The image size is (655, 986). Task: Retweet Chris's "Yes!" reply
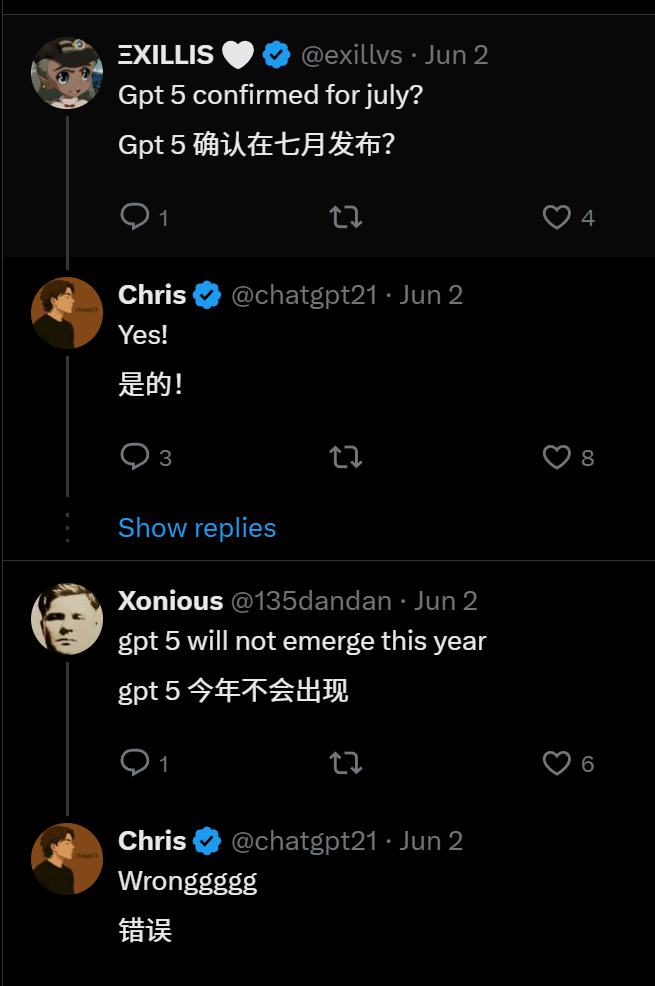click(346, 457)
